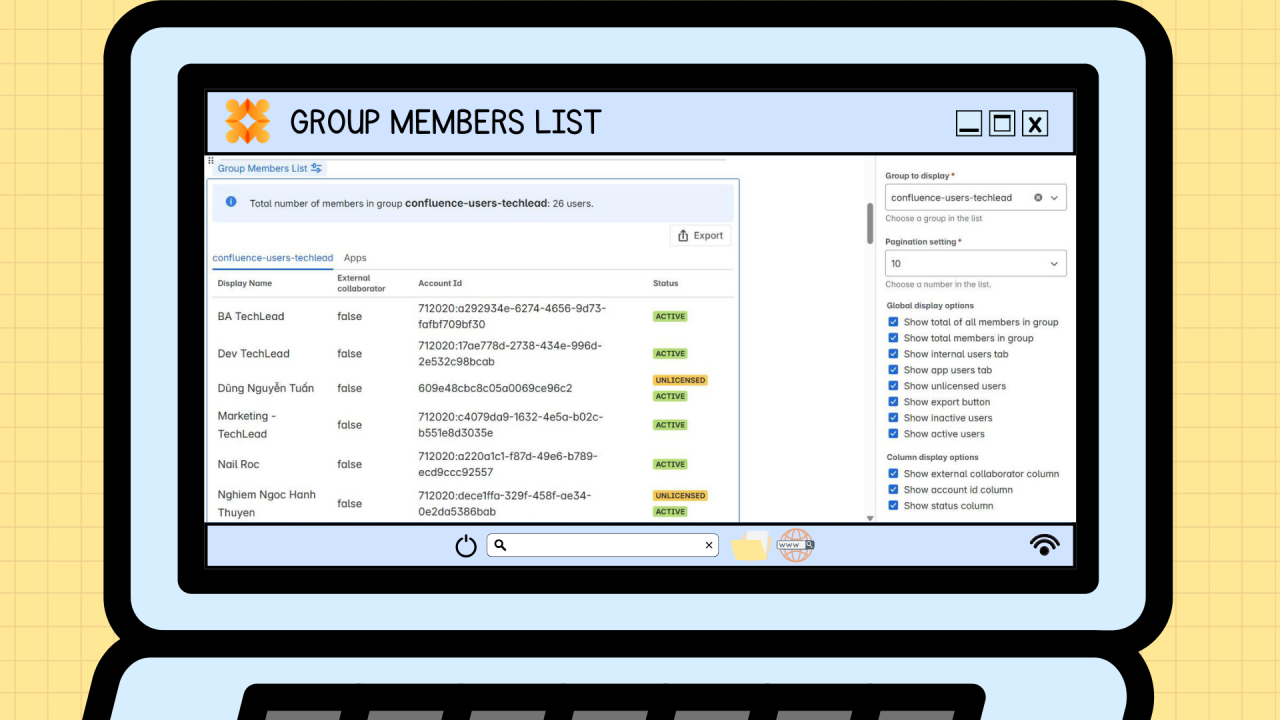Uncheck Show external collaborator column
The image size is (1280, 720).
[x=893, y=474]
